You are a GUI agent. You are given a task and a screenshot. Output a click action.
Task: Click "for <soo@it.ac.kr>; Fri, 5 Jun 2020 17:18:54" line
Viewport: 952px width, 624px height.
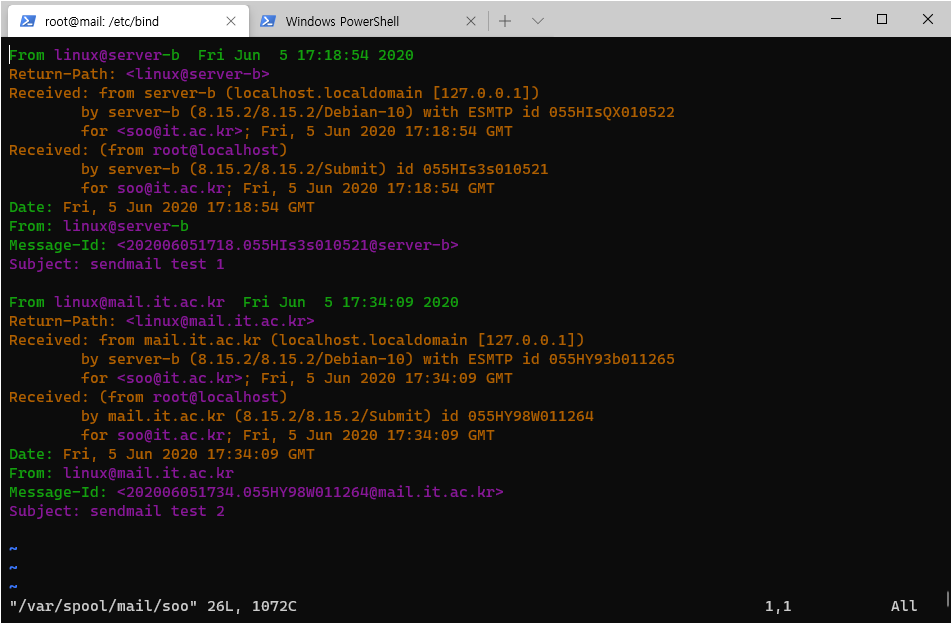tap(296, 132)
